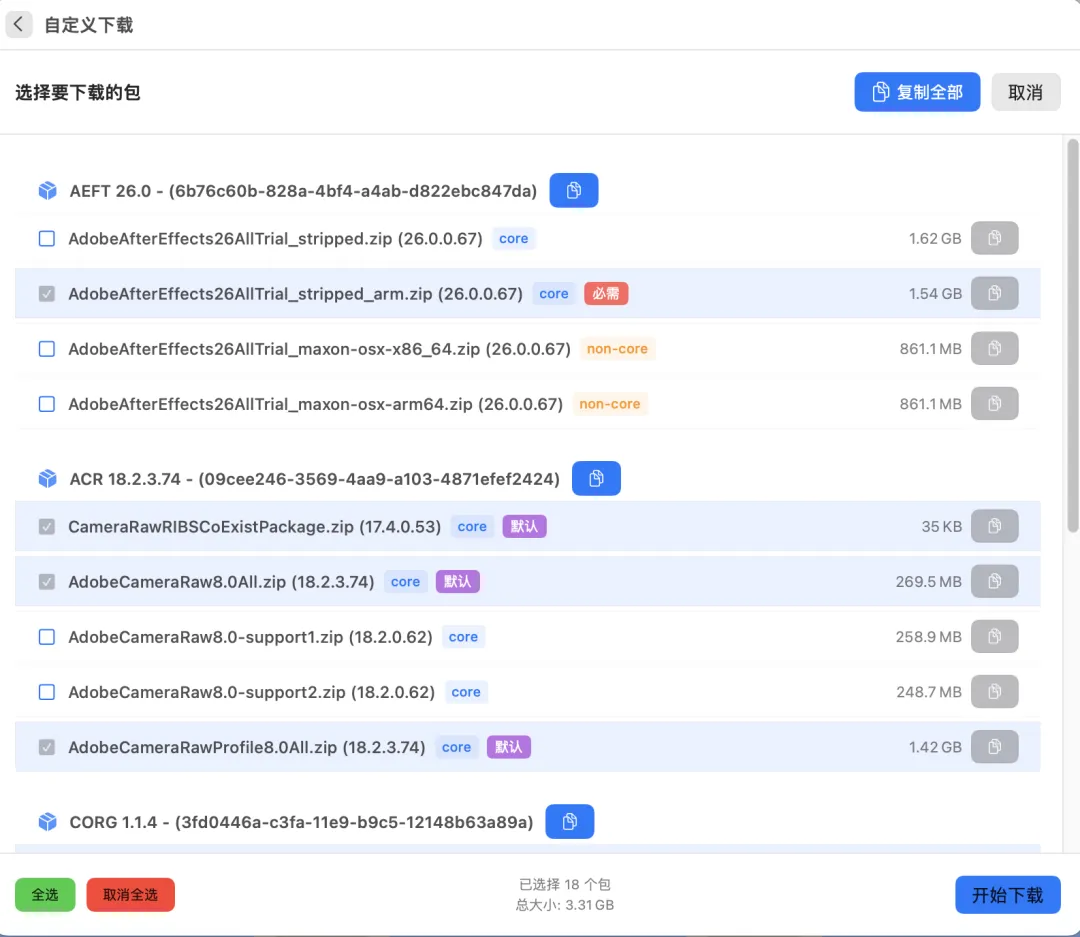Click the 248.7 MB size value
The height and width of the screenshot is (937, 1080).
click(928, 692)
